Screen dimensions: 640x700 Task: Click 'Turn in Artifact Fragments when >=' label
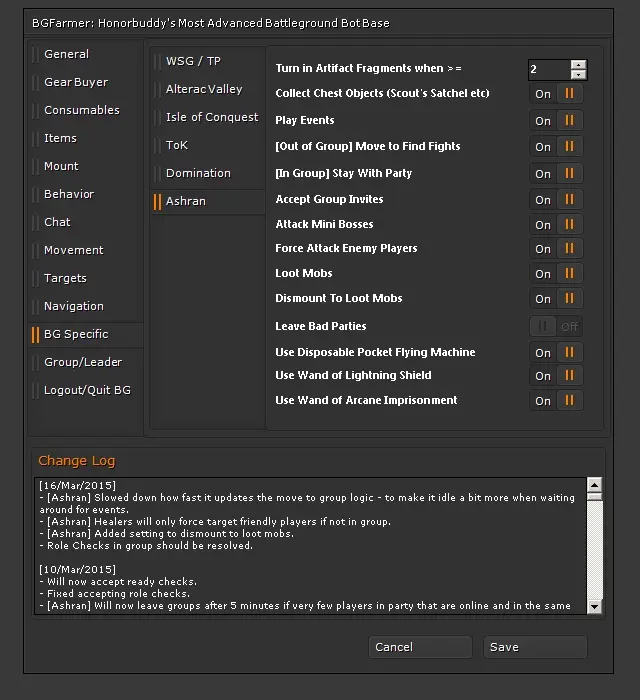coord(369,68)
